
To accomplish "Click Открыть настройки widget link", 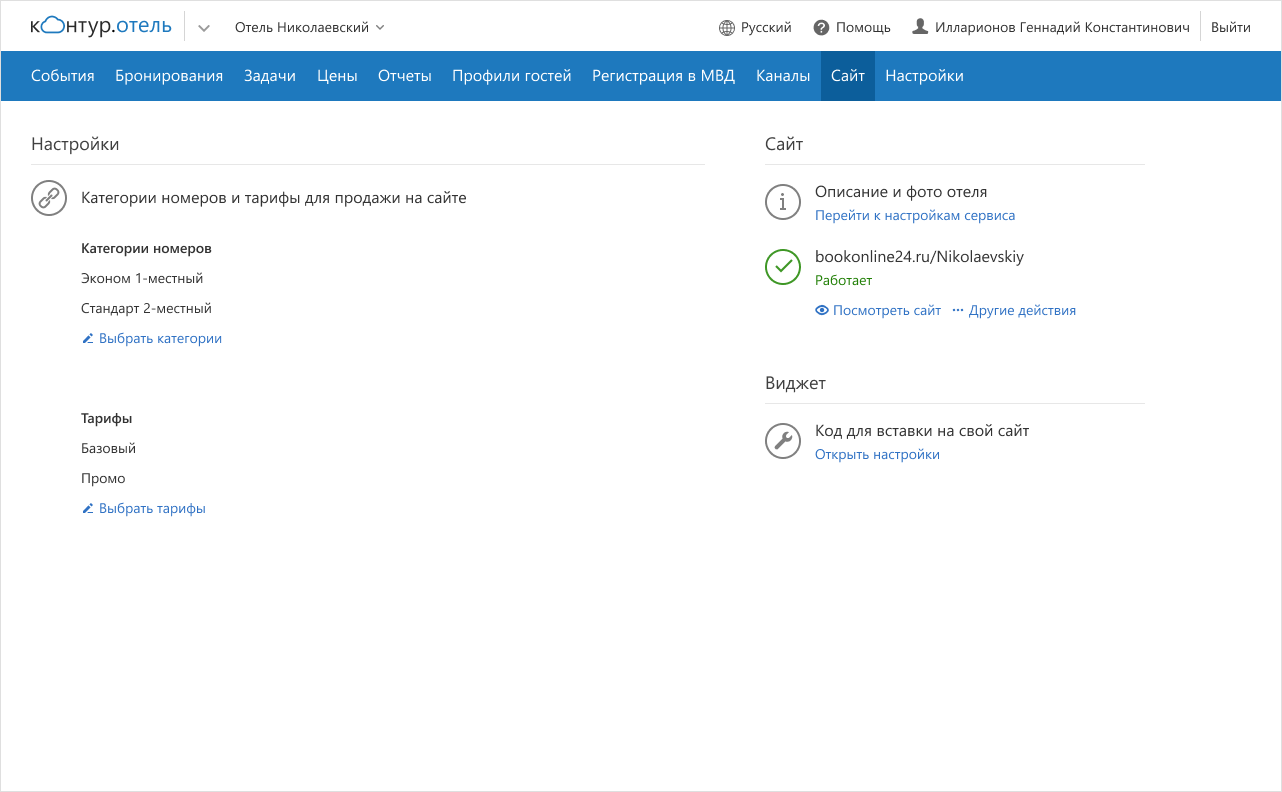I will pos(877,455).
